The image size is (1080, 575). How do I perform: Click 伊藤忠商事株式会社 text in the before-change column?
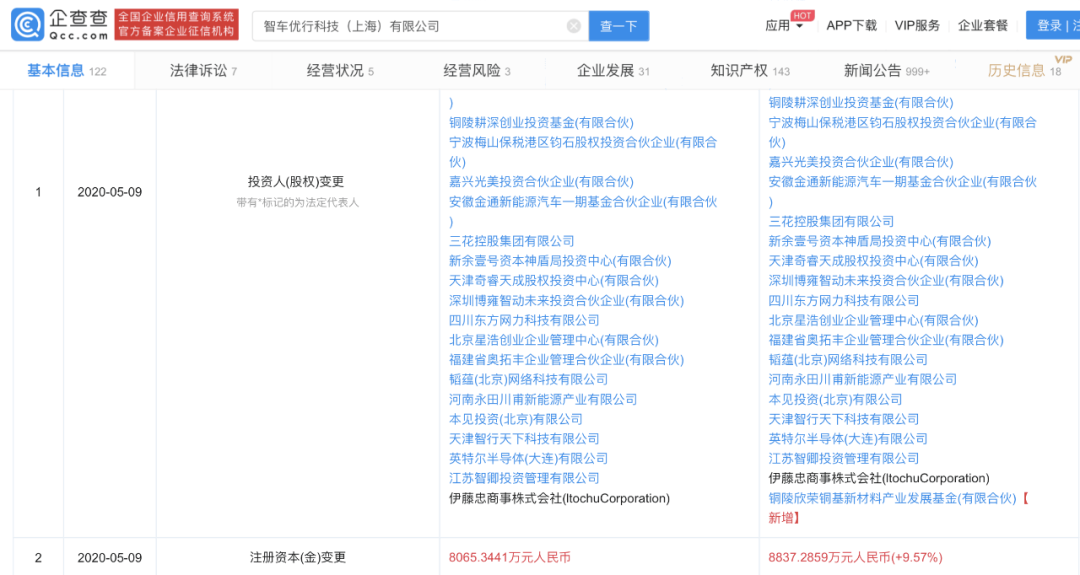pyautogui.click(x=559, y=498)
